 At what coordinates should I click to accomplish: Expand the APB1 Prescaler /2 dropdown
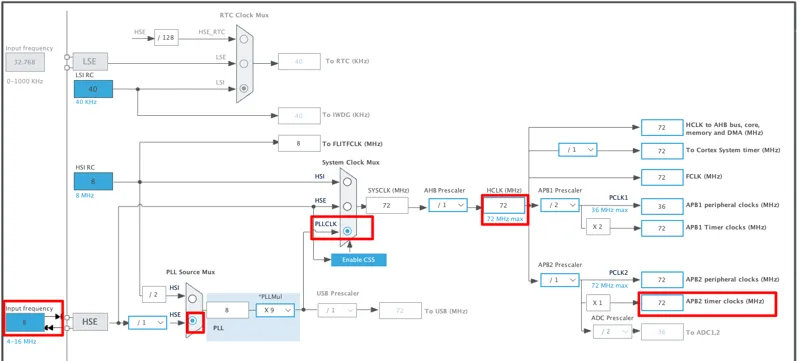coord(560,205)
